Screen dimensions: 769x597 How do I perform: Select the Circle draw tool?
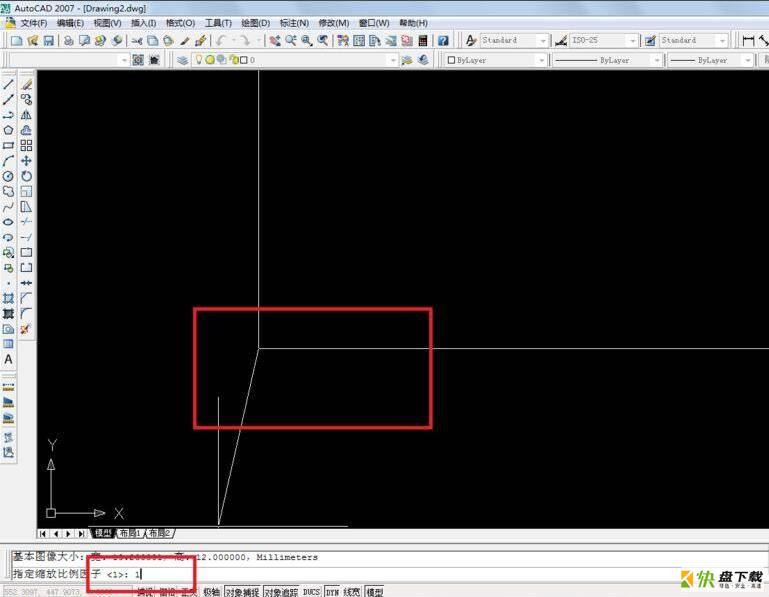8,176
